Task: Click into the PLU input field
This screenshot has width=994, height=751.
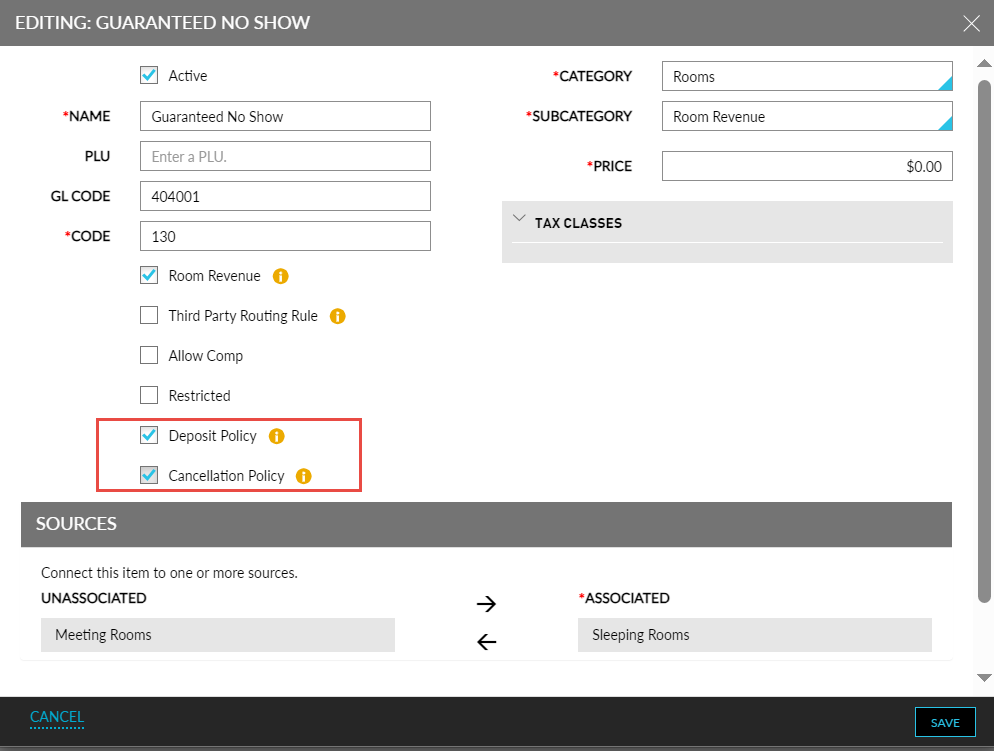Action: coord(285,157)
